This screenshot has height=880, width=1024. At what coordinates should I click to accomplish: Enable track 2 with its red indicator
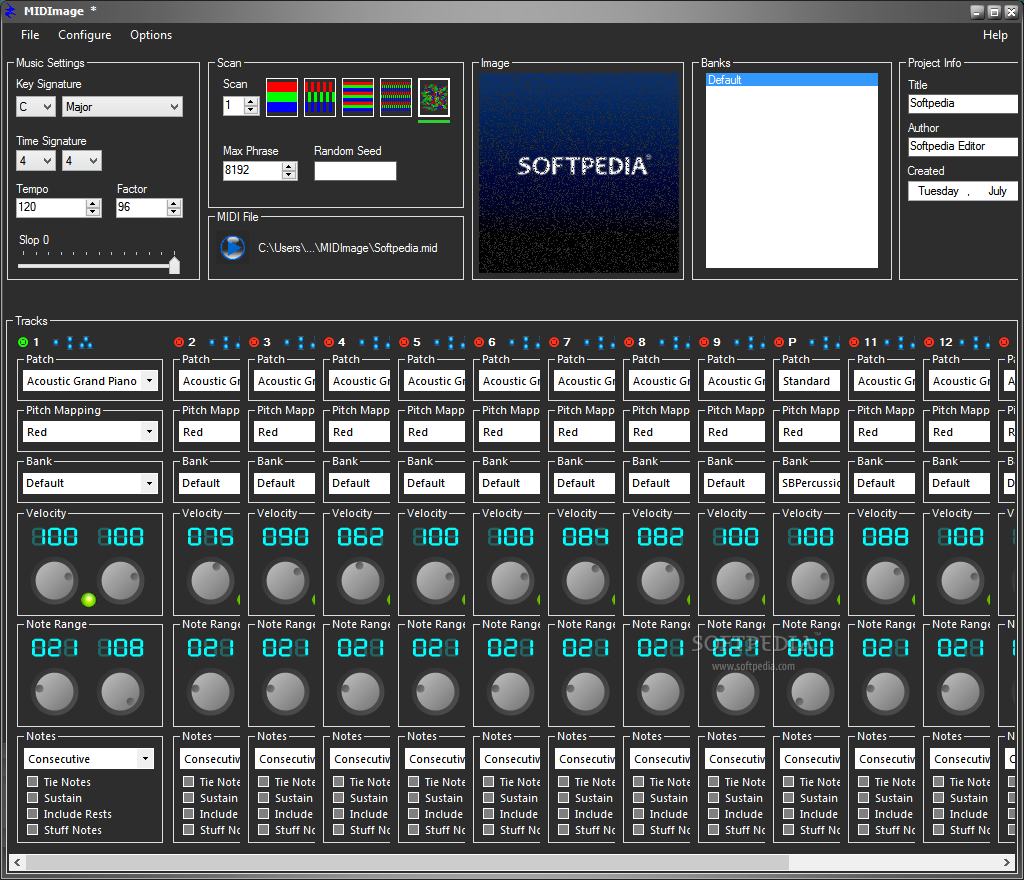(179, 342)
